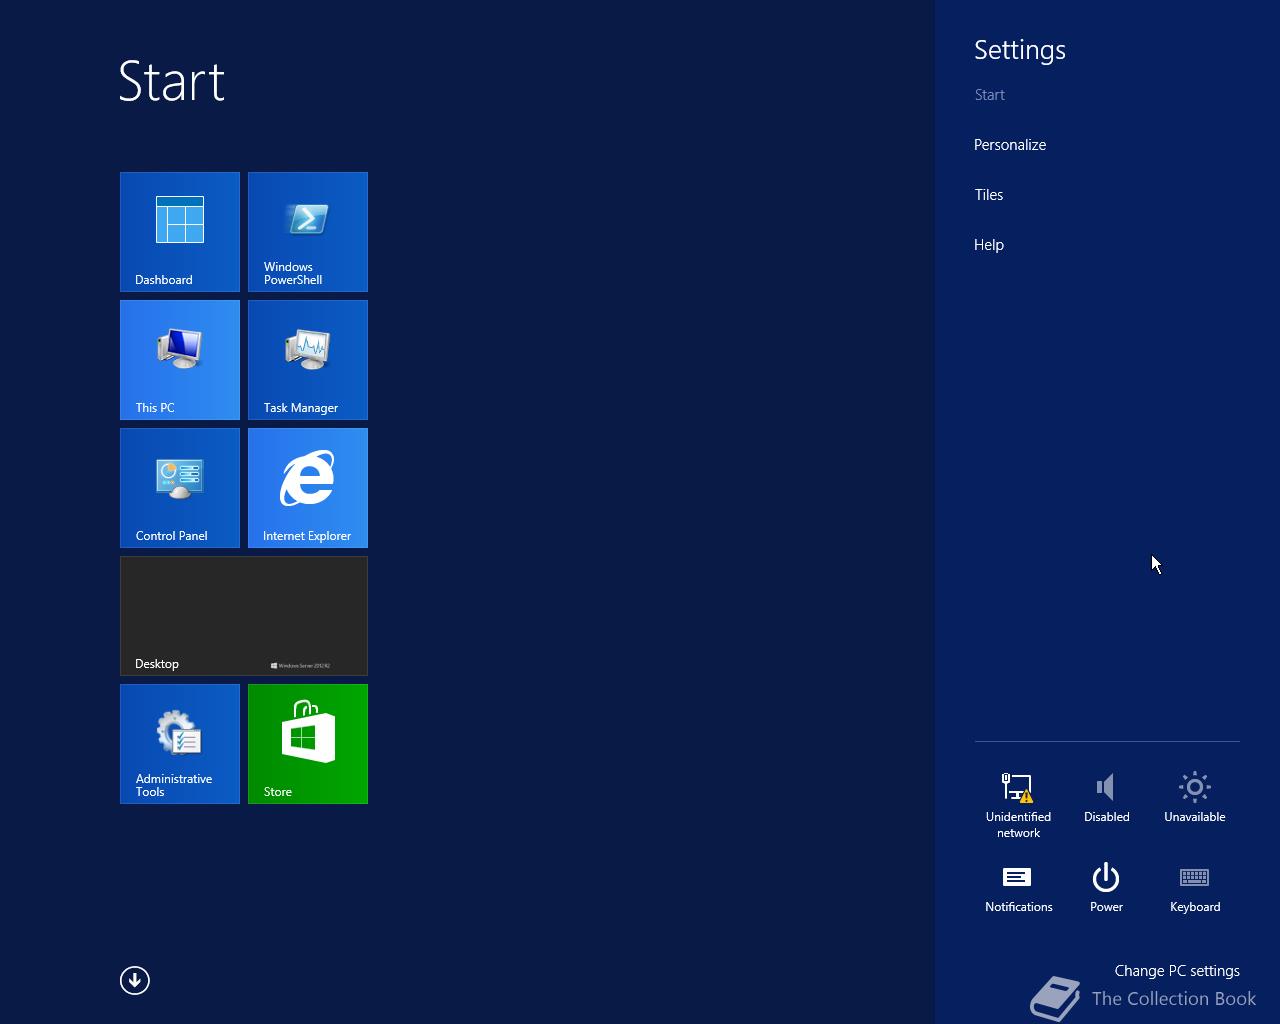Viewport: 1280px width, 1024px height.
Task: Open the Desktop tile
Action: click(244, 616)
